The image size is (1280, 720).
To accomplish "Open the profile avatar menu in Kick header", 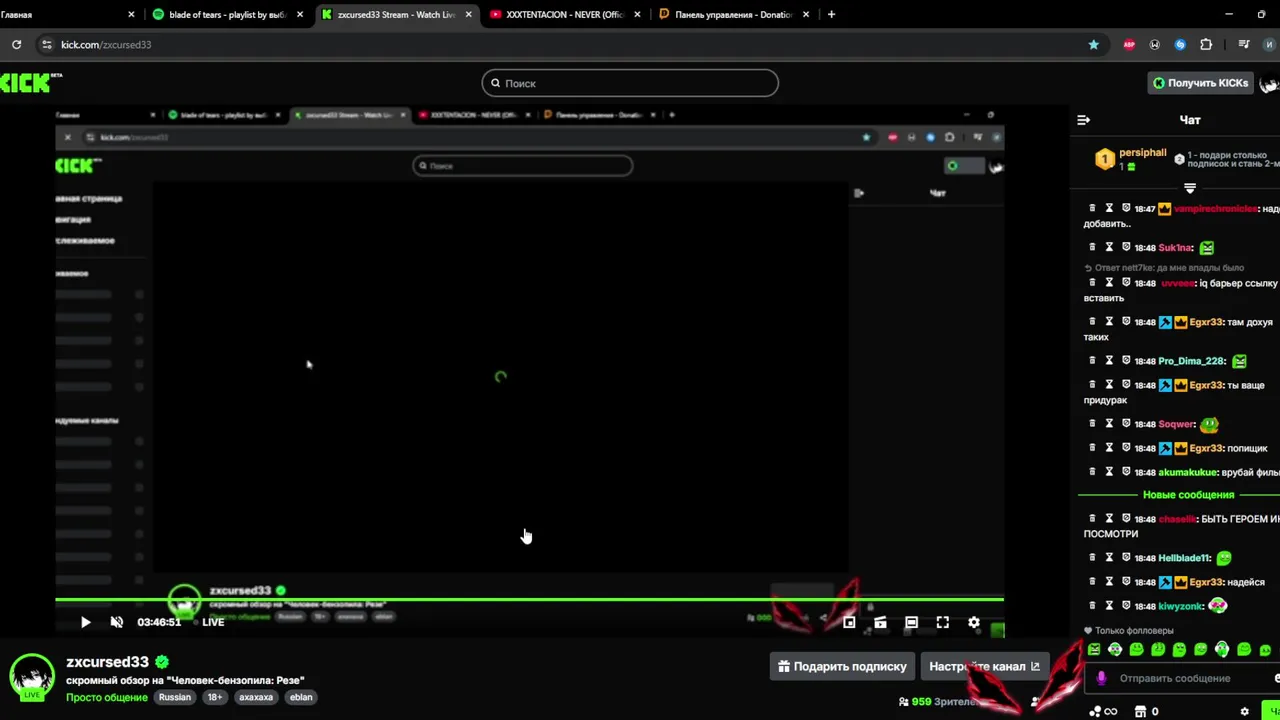I will (x=1270, y=84).
